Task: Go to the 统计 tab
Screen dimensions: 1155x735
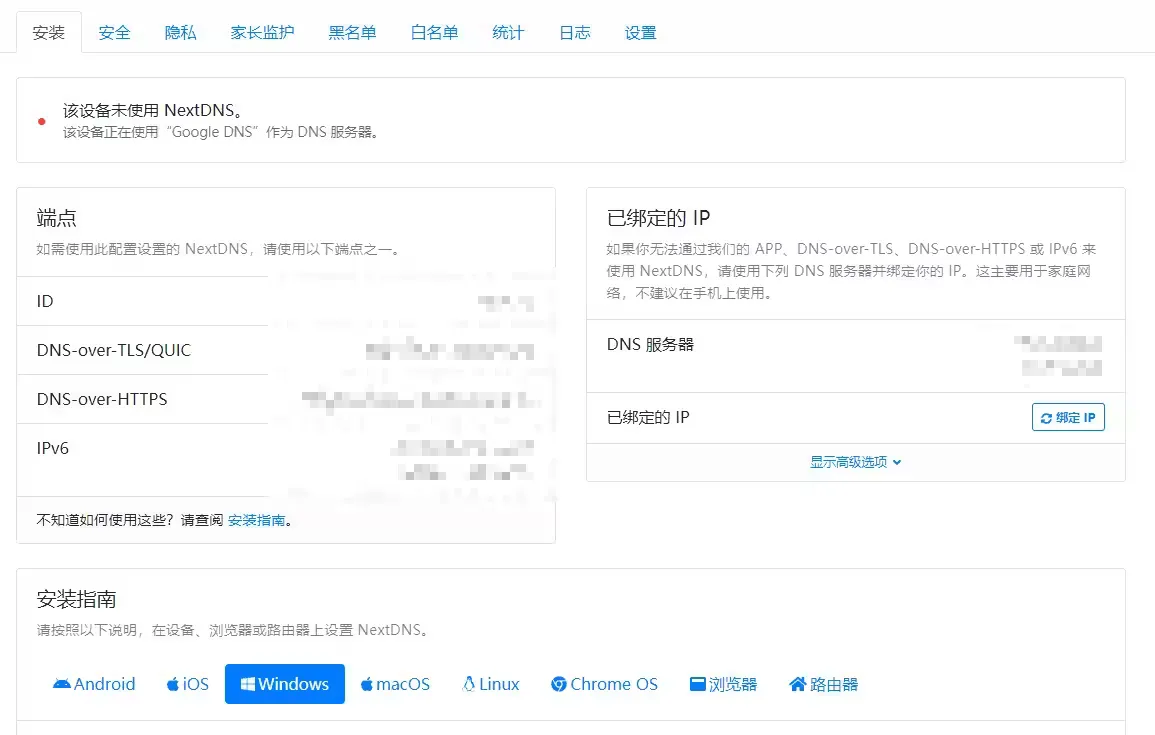Action: pyautogui.click(x=508, y=33)
